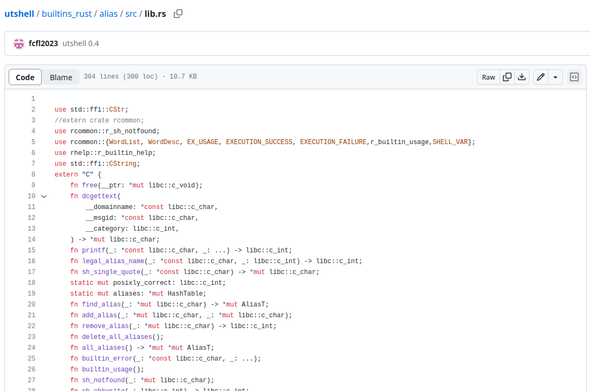Open the 'utshell 0.4' commit message

pyautogui.click(x=81, y=44)
